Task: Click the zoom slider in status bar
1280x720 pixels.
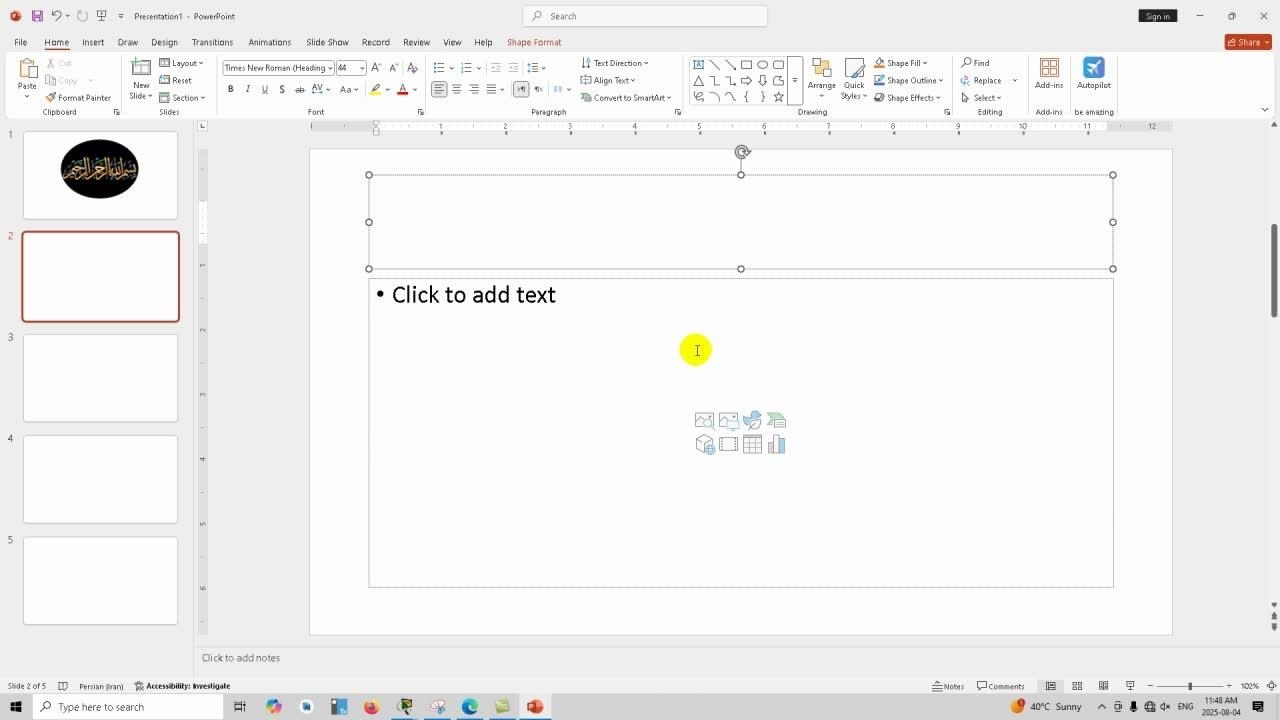Action: coord(1189,686)
